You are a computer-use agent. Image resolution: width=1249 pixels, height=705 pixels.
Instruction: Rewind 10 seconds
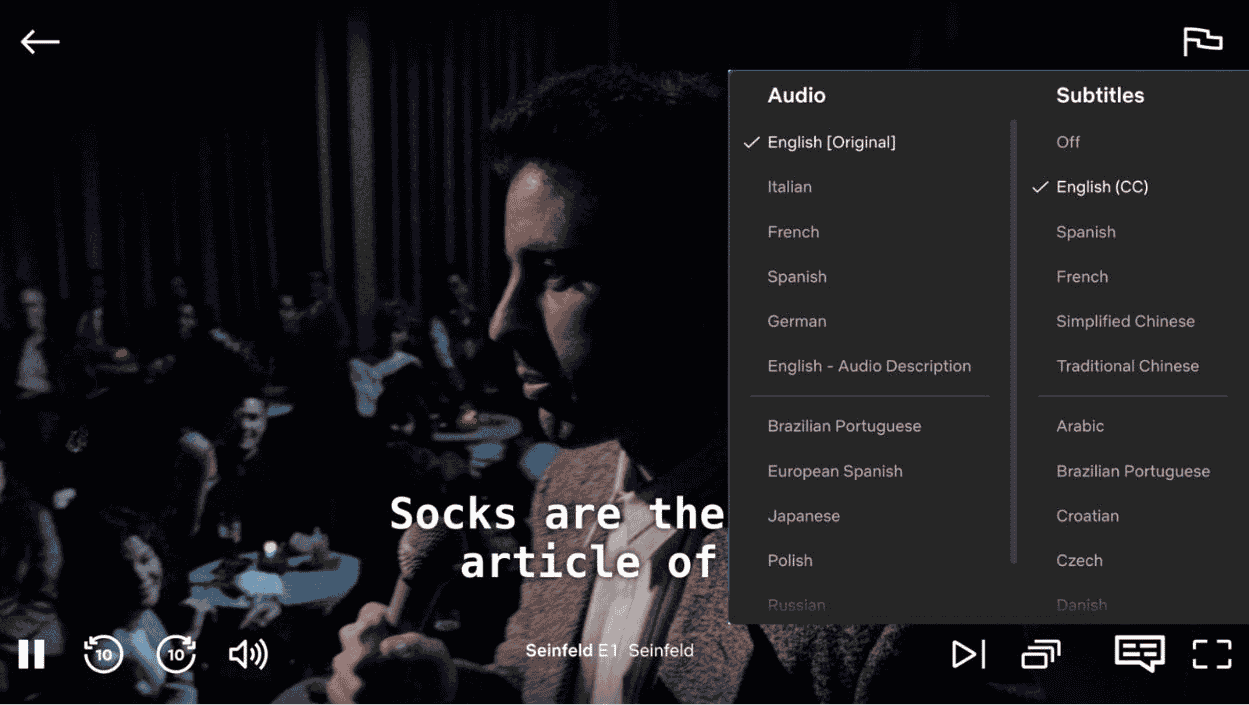103,654
